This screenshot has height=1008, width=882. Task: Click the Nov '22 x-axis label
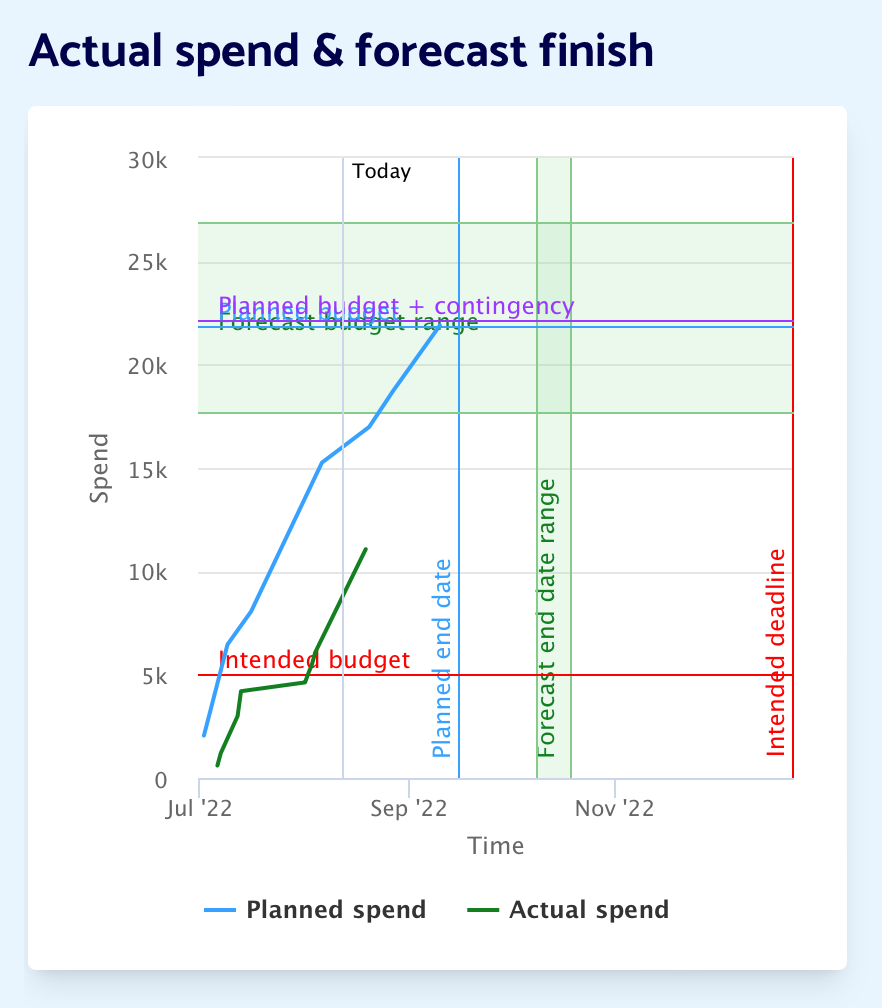coord(615,807)
